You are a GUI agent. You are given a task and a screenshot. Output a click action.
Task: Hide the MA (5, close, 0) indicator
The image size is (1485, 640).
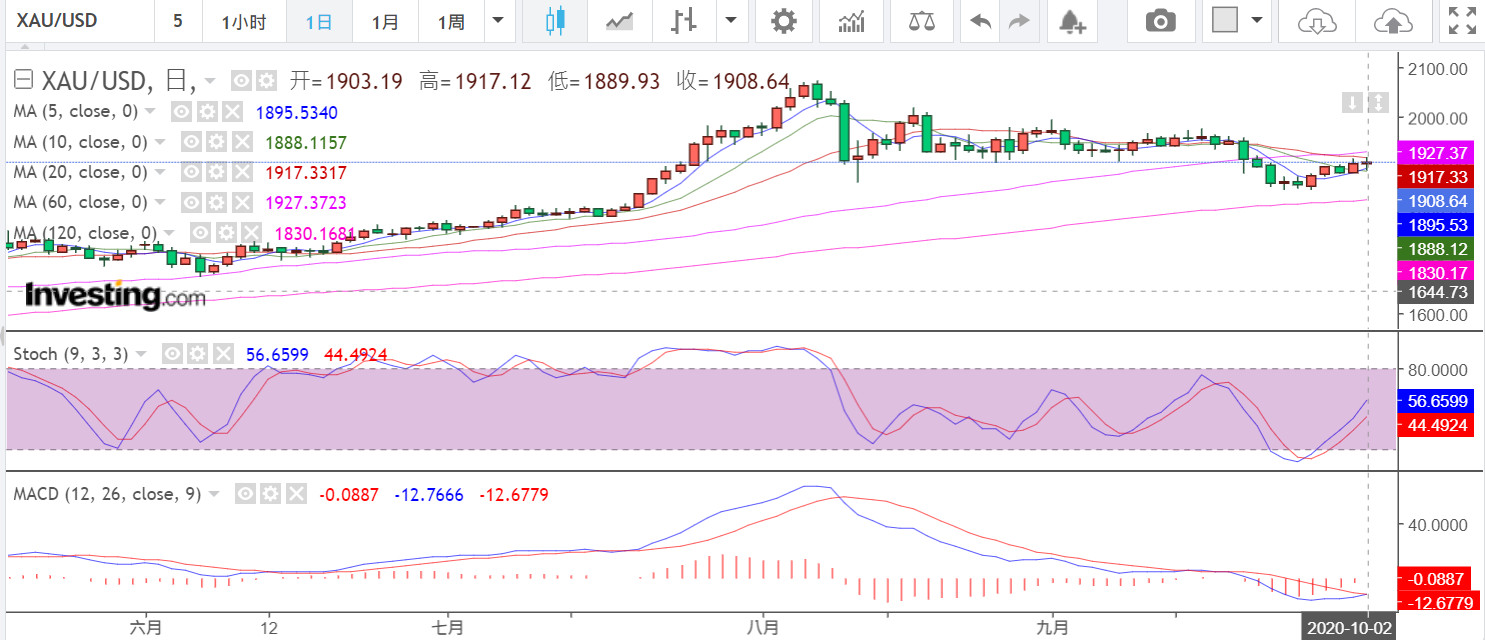coord(180,111)
